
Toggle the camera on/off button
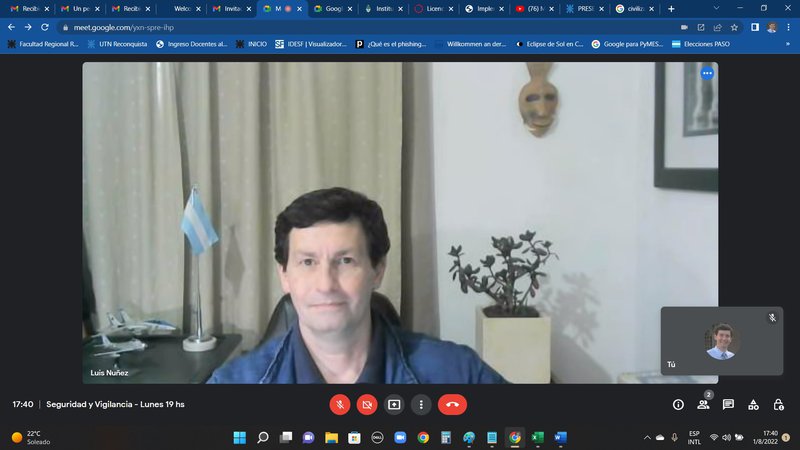pyautogui.click(x=367, y=405)
